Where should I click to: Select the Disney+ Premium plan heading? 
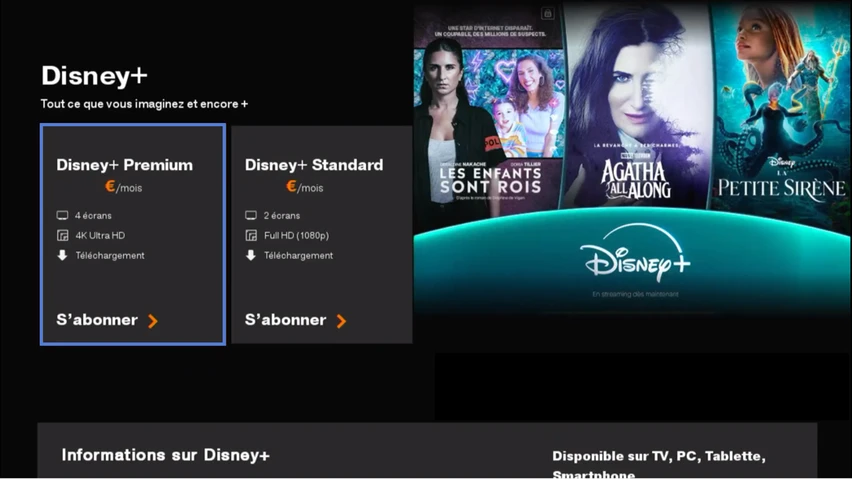(x=124, y=165)
